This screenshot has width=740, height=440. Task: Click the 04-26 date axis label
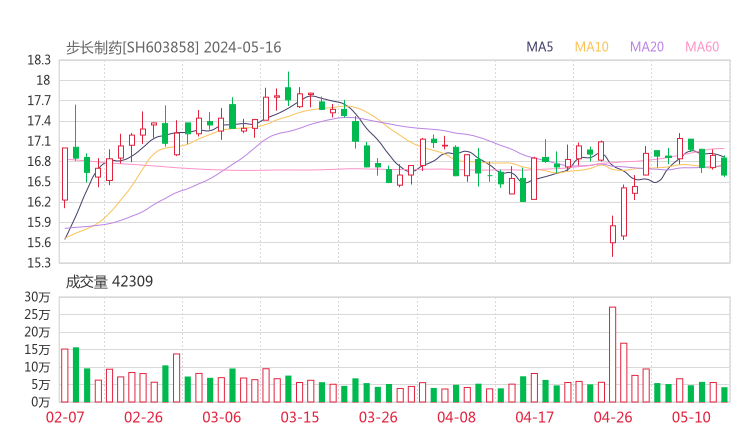pos(613,417)
